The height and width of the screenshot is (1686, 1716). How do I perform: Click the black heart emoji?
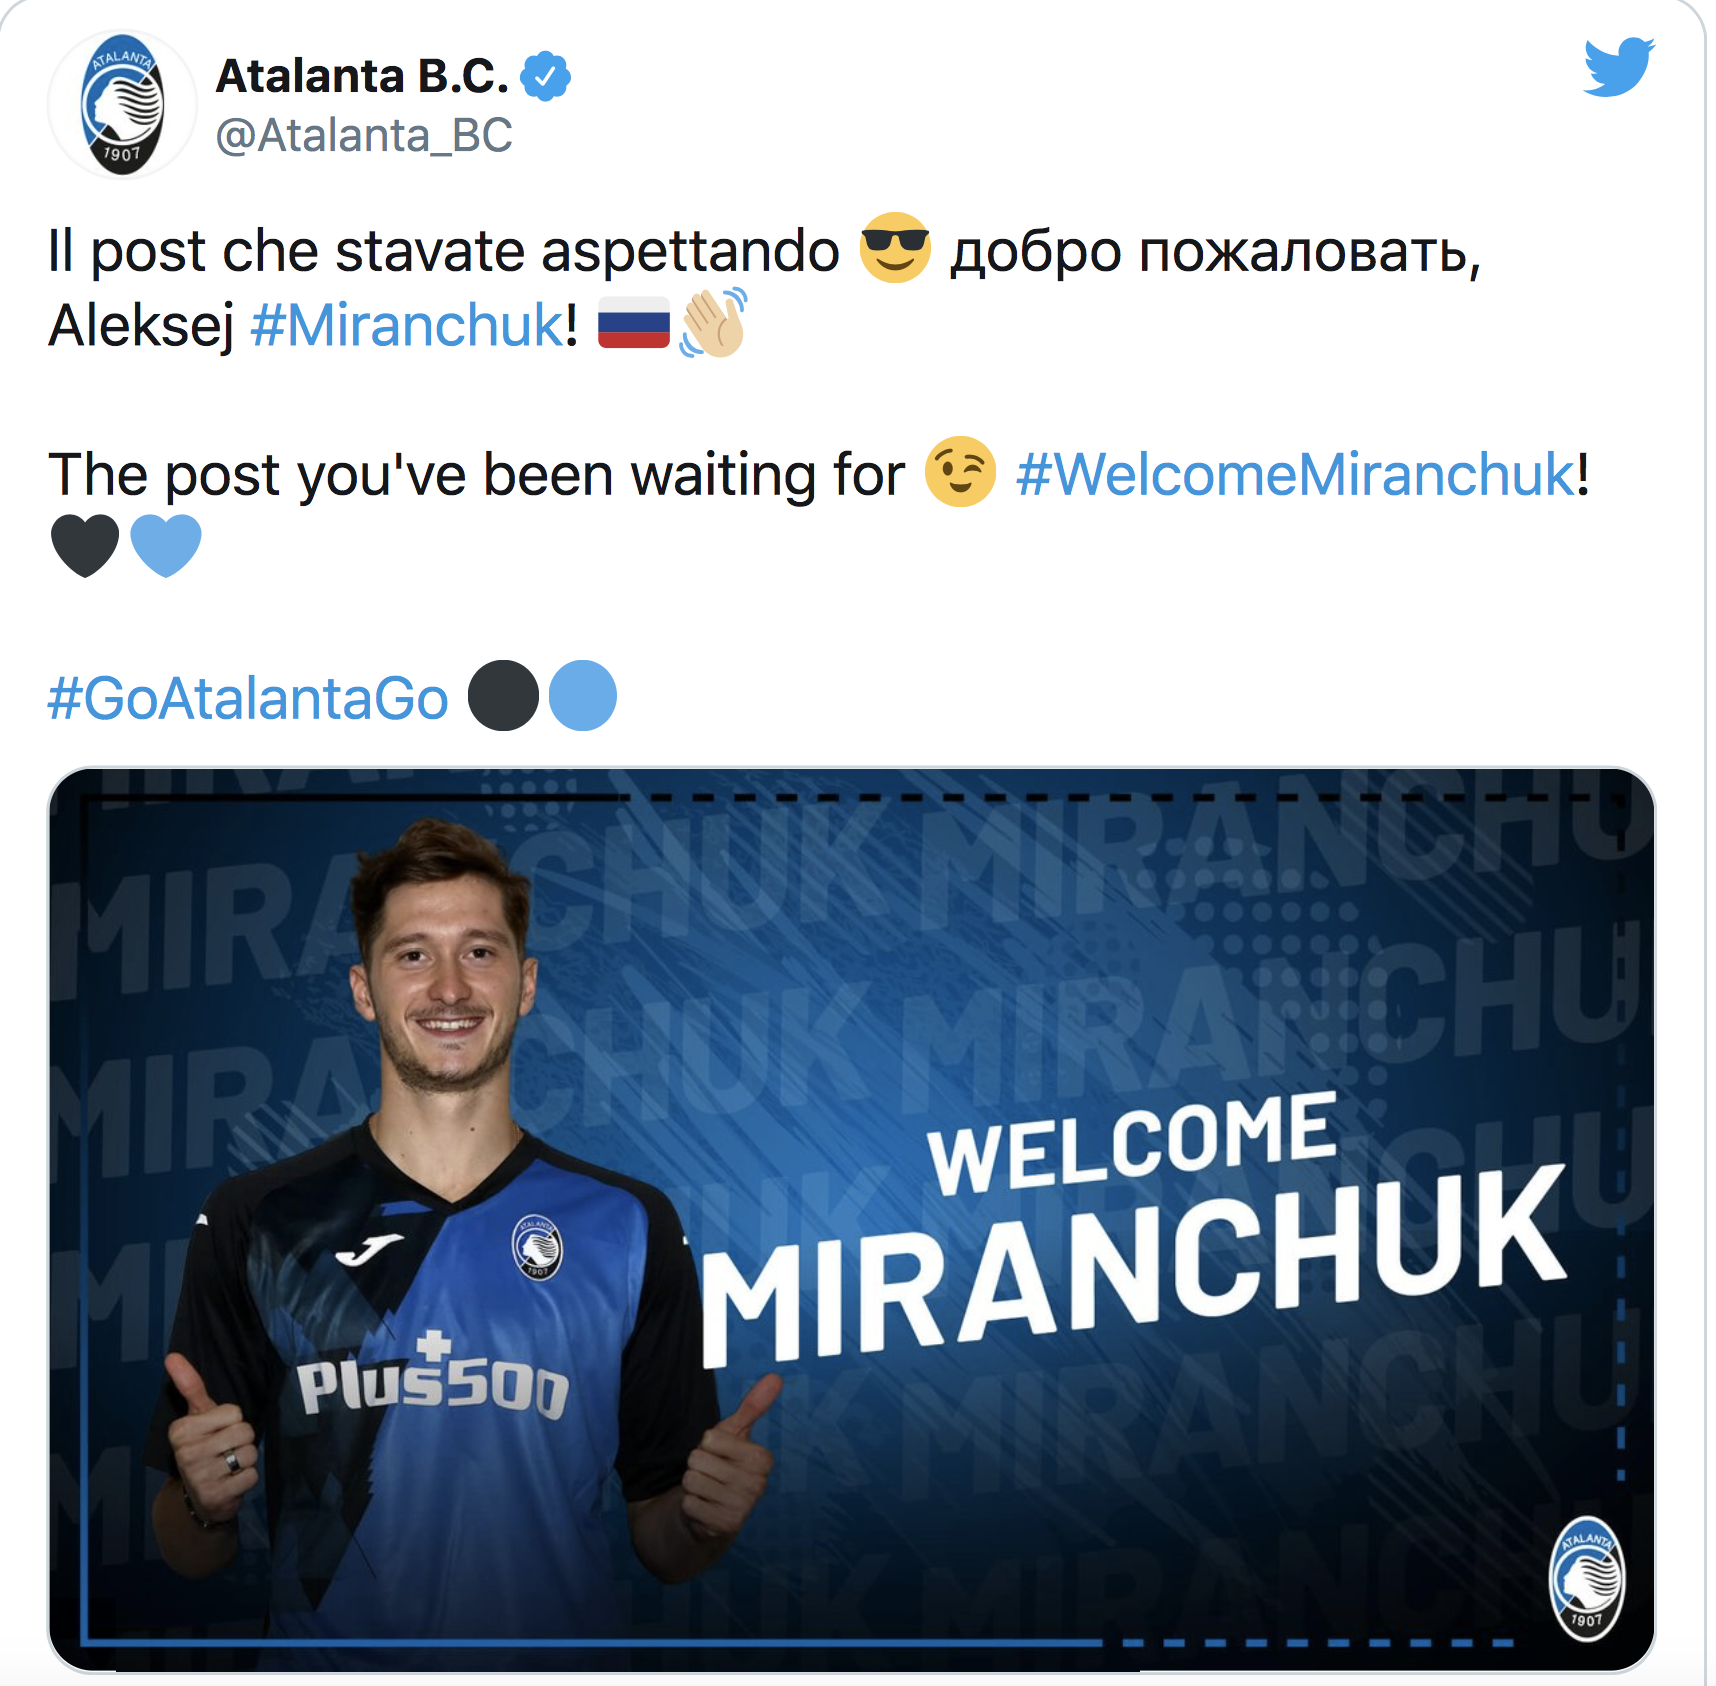click(x=85, y=546)
